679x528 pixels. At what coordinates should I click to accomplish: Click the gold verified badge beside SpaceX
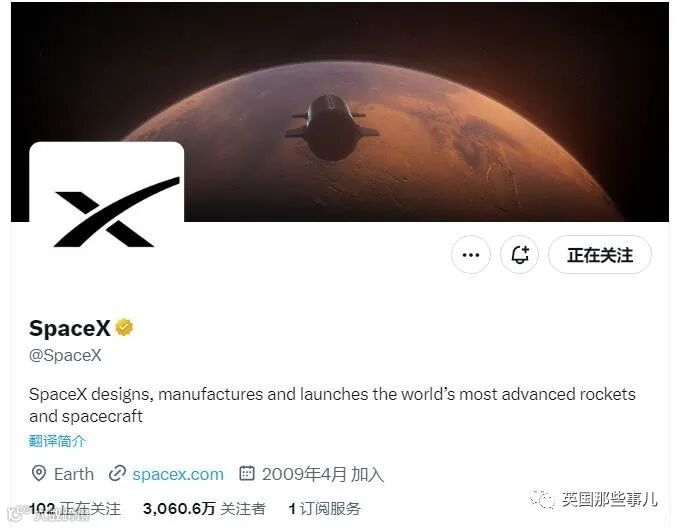124,327
